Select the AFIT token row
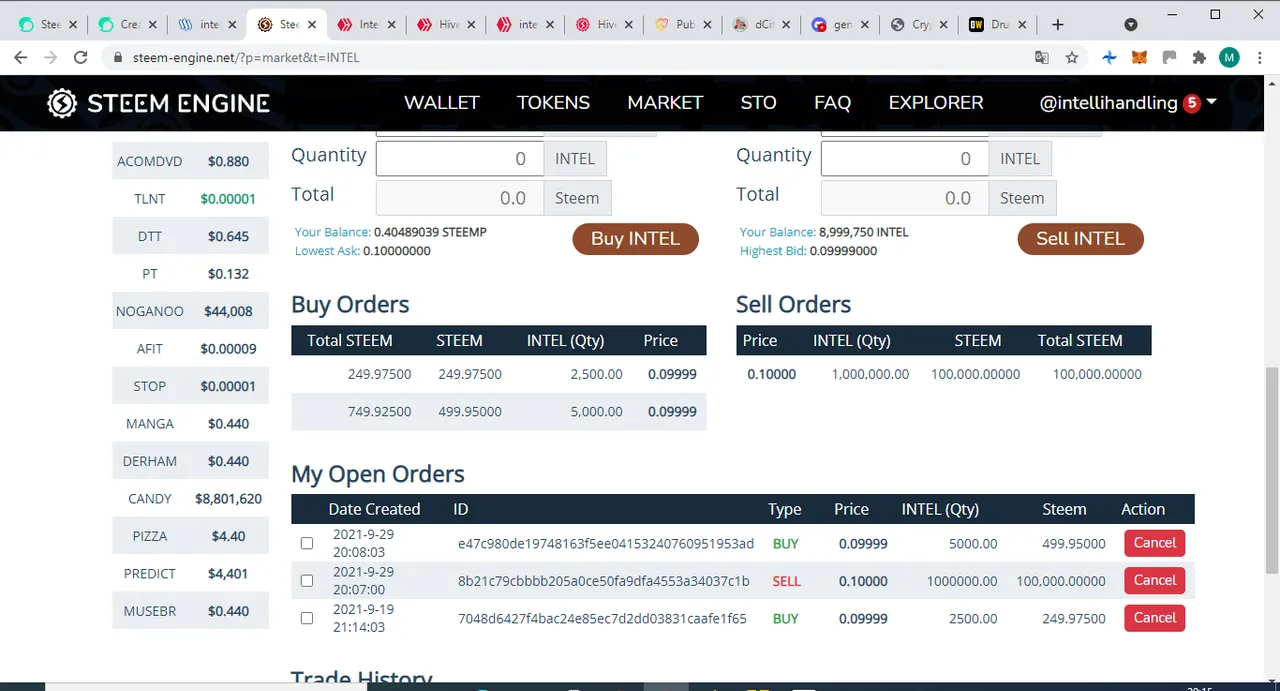 tap(190, 349)
